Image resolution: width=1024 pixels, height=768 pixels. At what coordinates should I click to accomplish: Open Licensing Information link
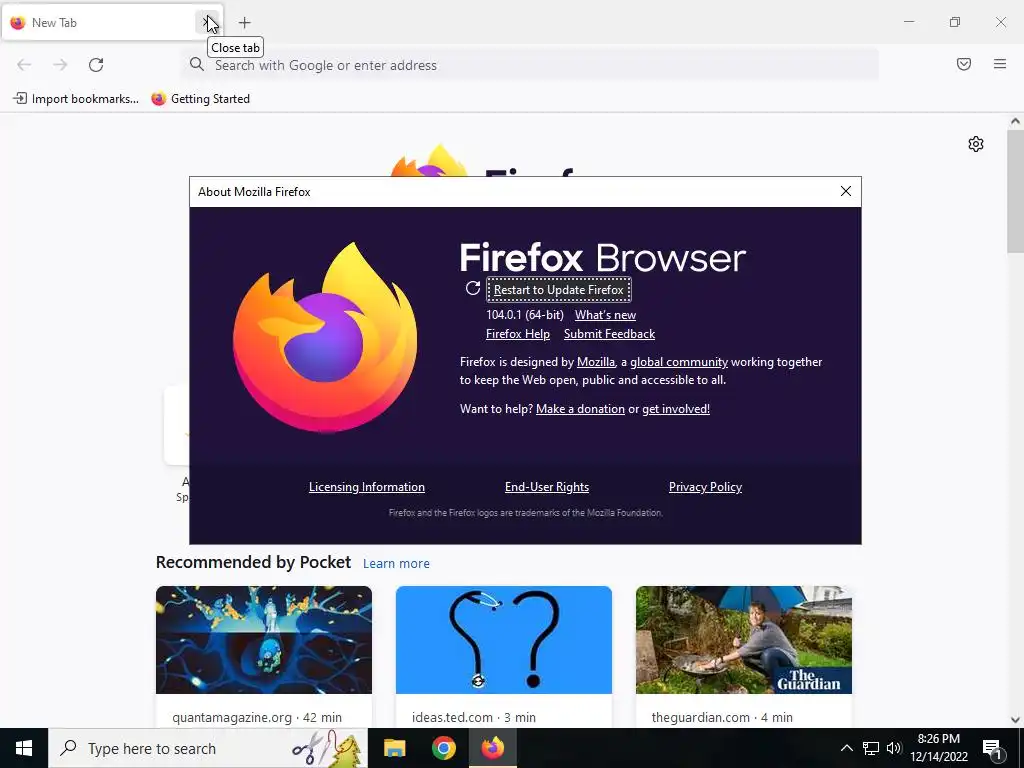click(x=366, y=487)
